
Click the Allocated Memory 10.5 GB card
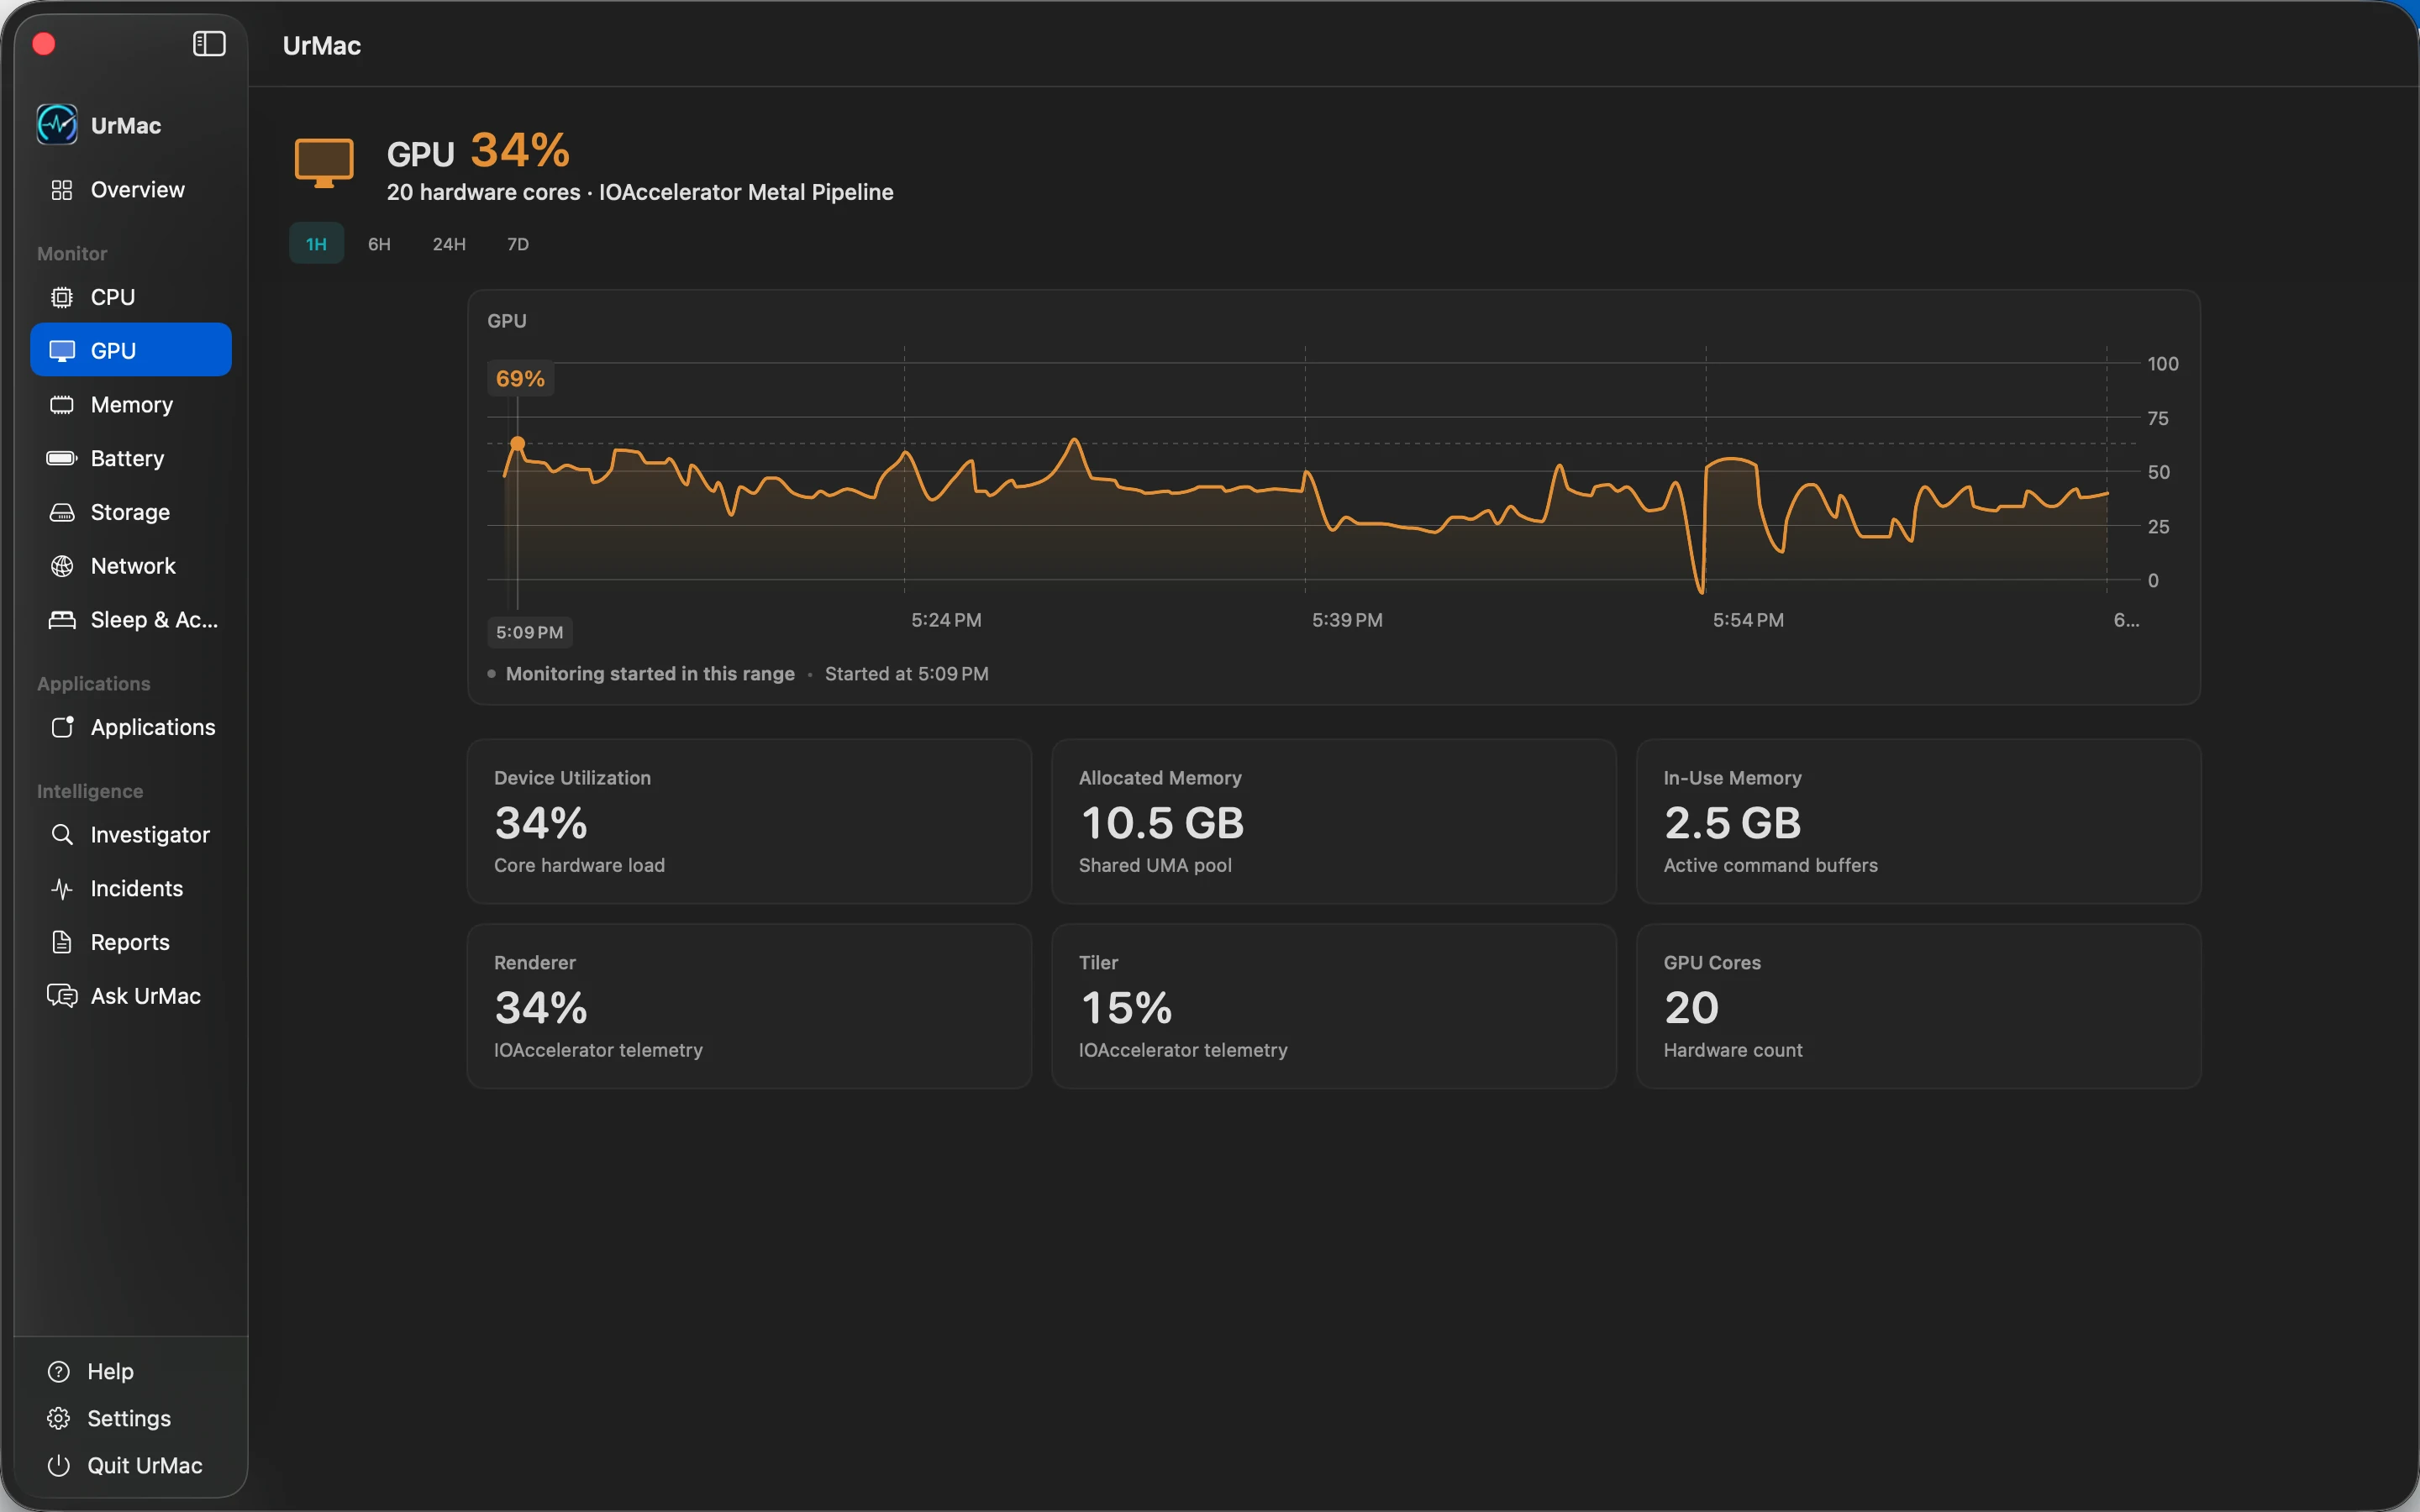tap(1333, 821)
